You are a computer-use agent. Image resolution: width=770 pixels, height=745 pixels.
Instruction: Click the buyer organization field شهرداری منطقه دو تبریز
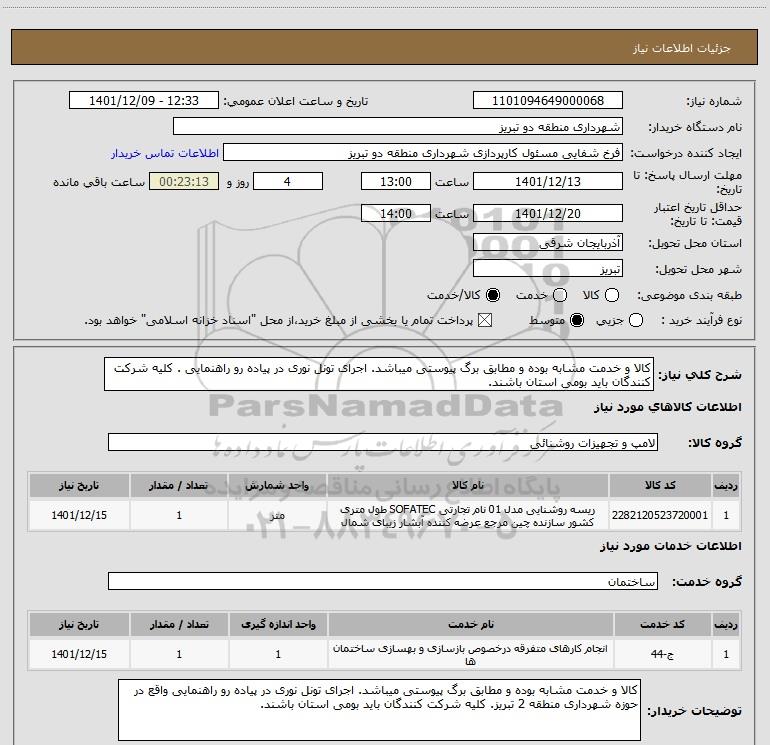pos(398,126)
